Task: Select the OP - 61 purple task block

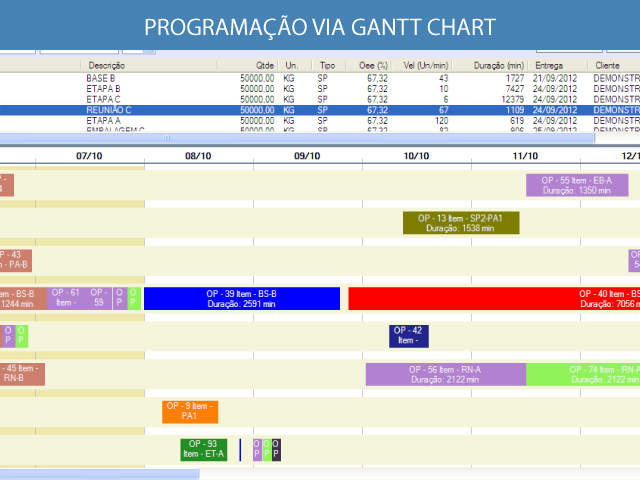Action: (65, 298)
